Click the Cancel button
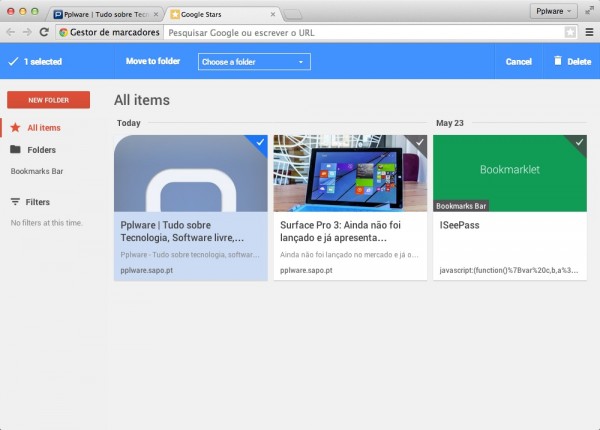Screen dimensions: 600x430 point(518,62)
